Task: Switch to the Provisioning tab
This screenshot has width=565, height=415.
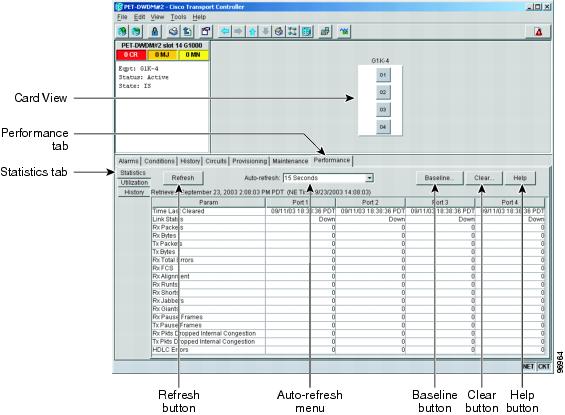Action: coord(250,161)
